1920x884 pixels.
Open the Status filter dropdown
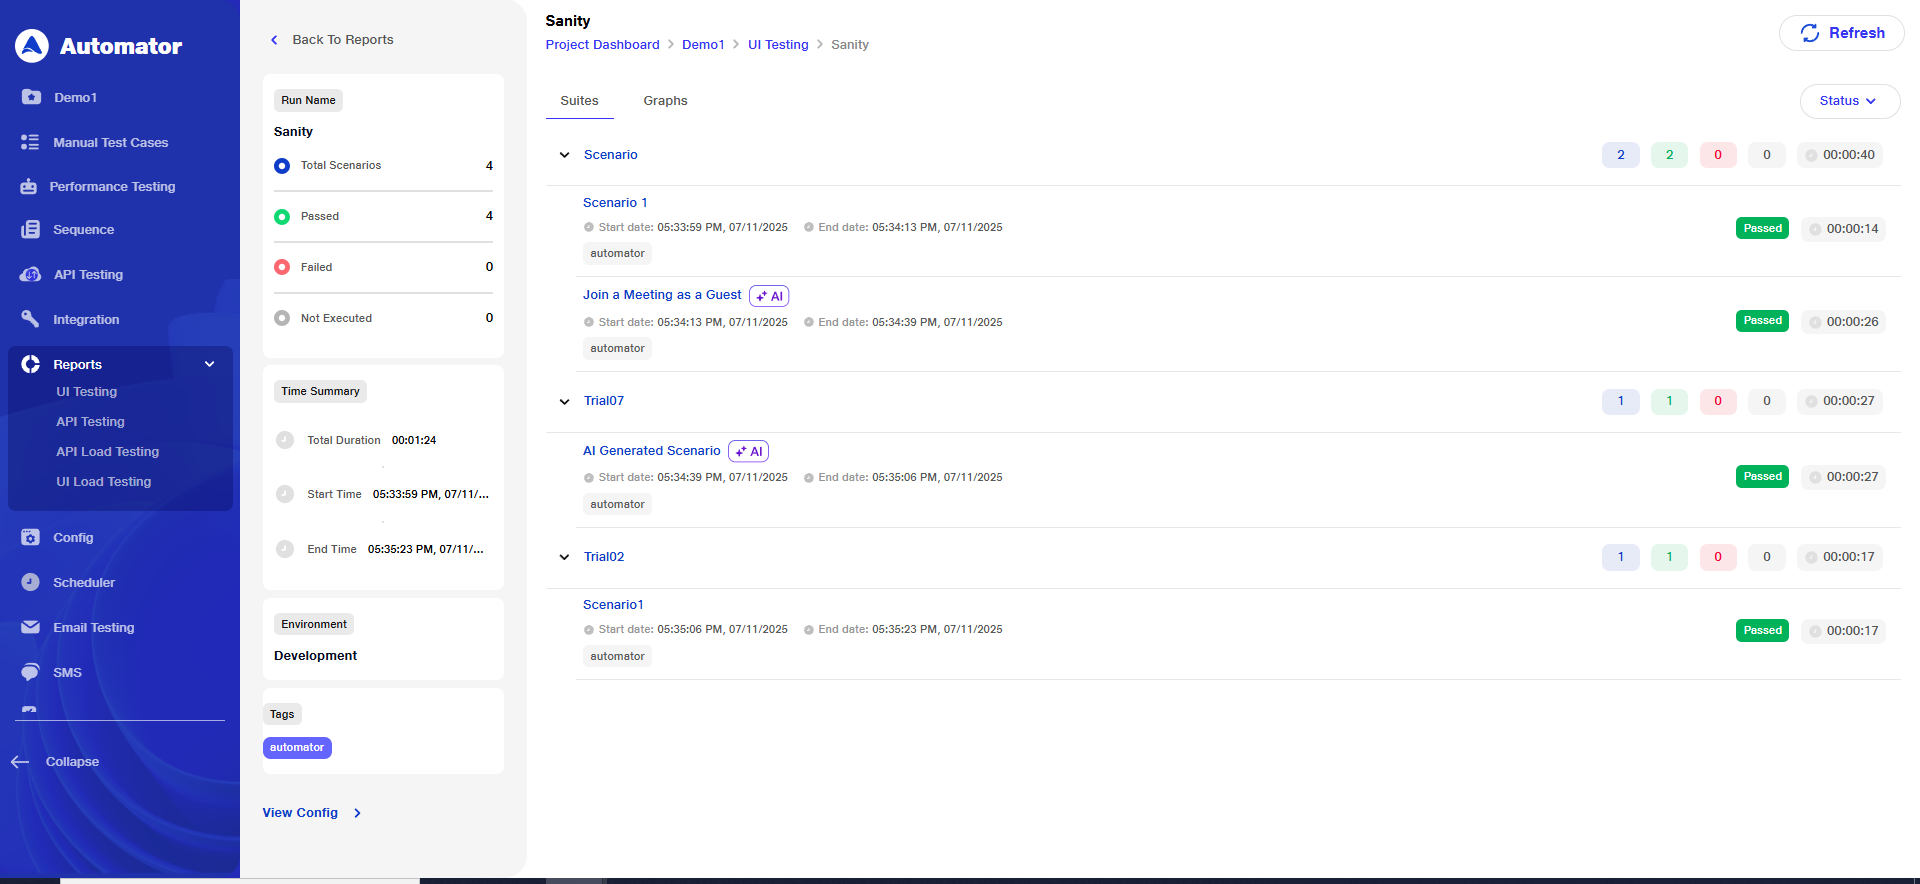pos(1849,101)
